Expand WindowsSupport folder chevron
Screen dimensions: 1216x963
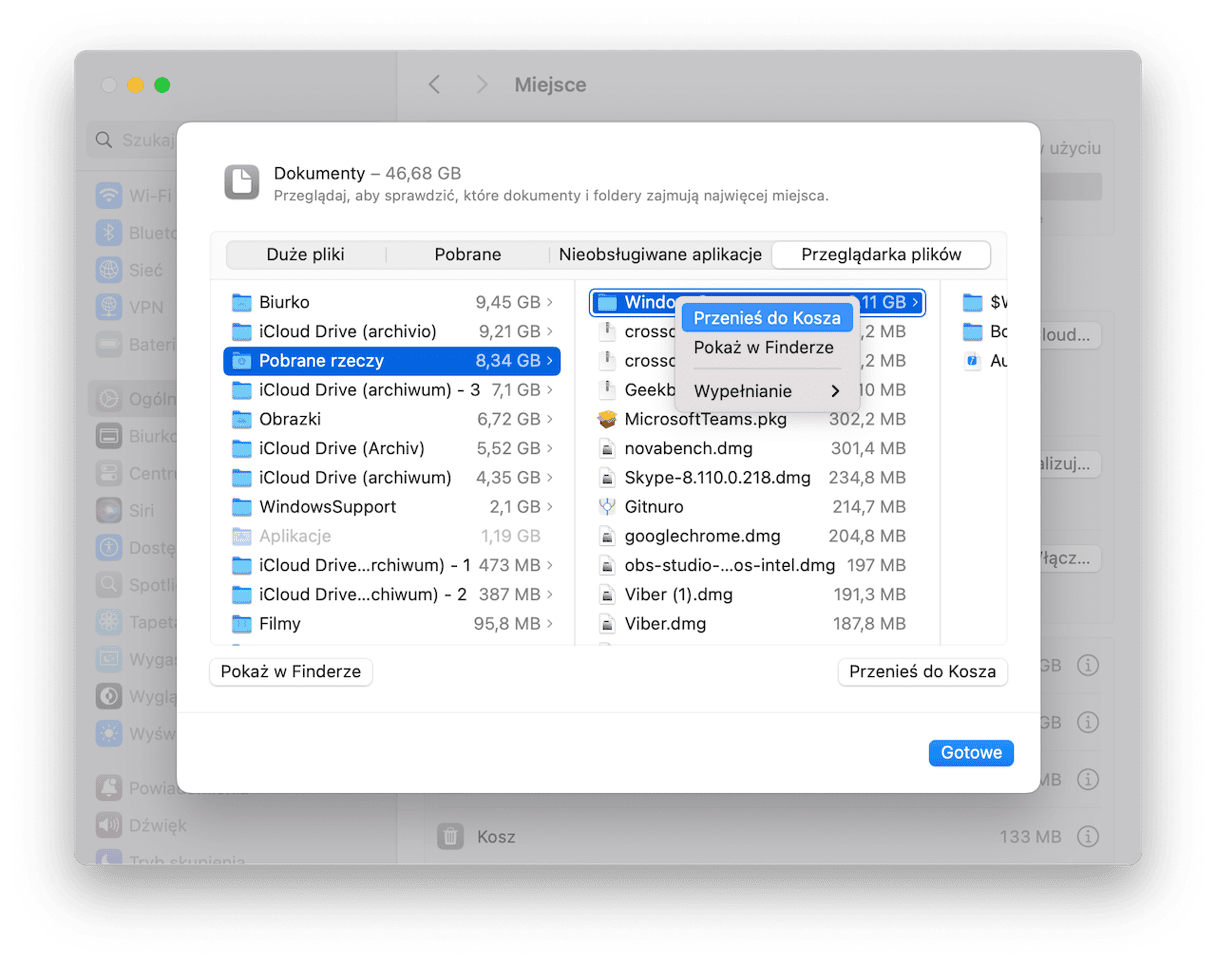[550, 507]
